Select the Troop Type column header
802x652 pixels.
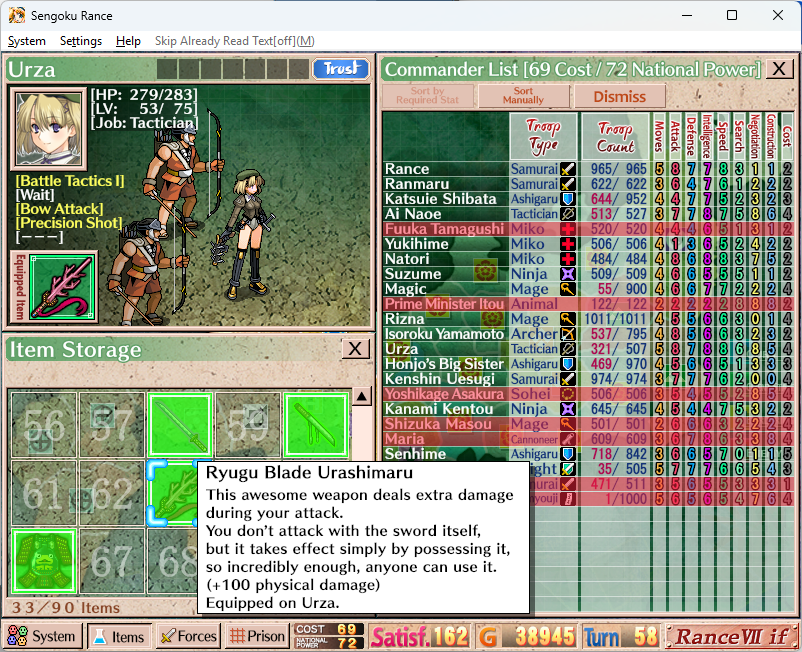coord(543,136)
